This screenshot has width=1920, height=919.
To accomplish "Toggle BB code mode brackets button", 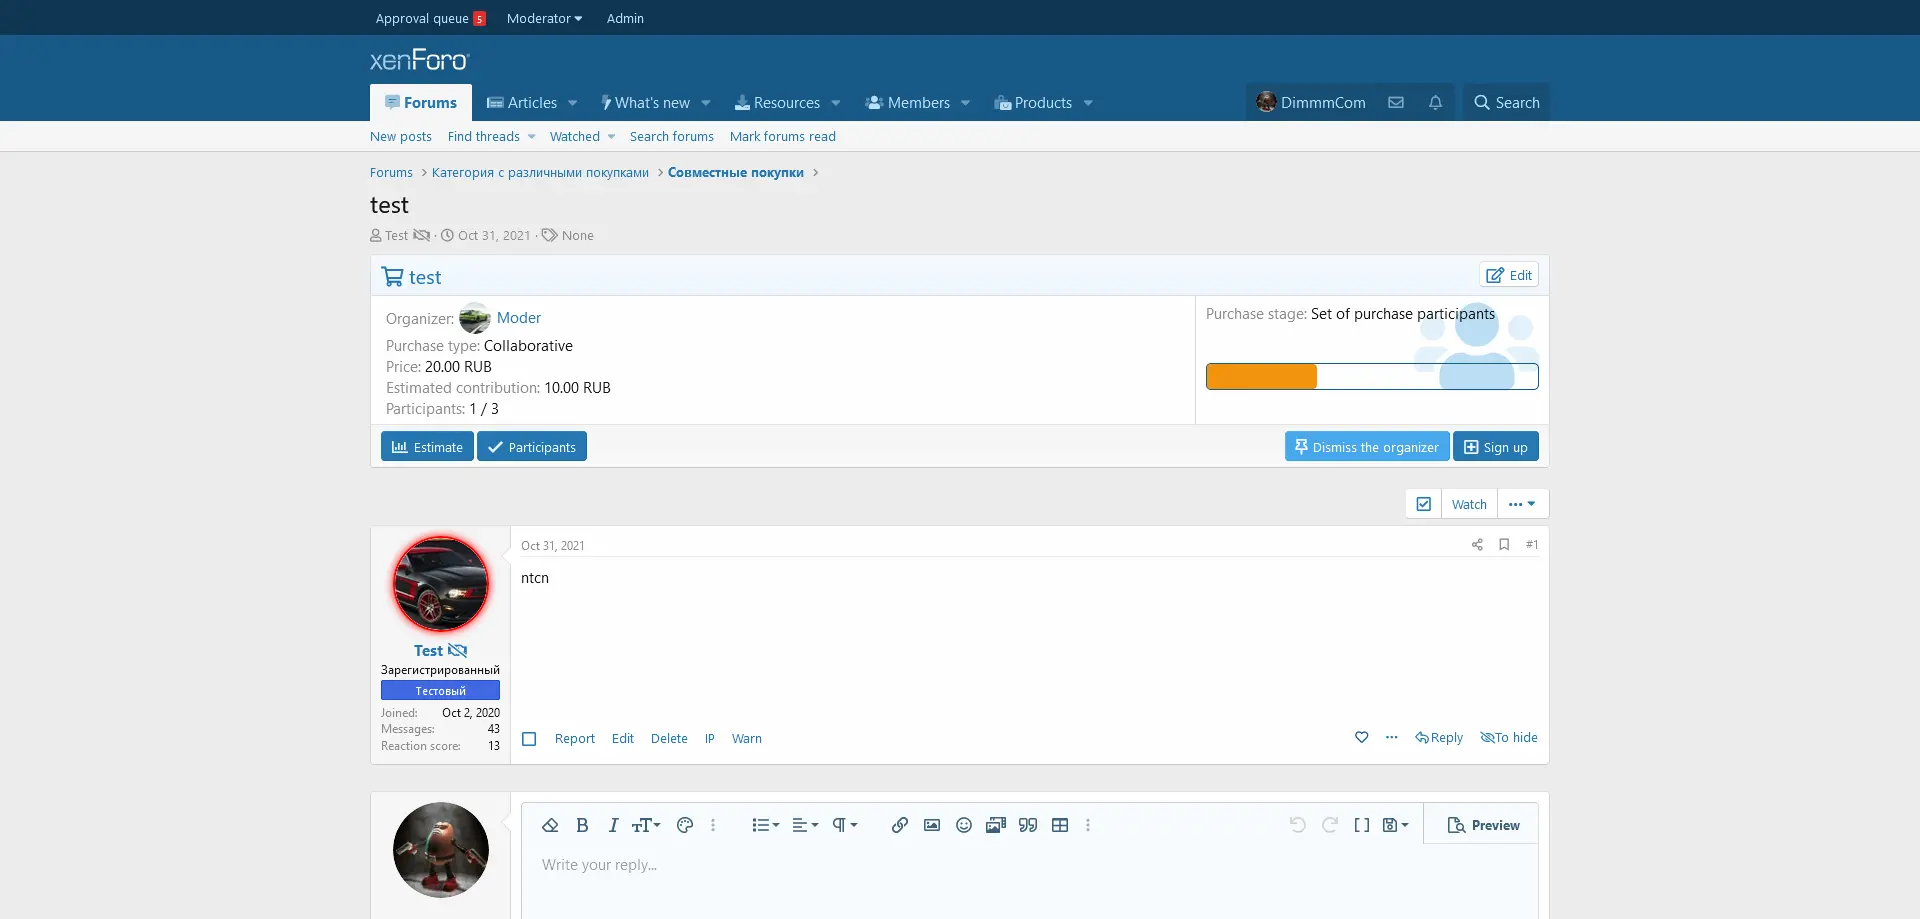I will (x=1362, y=825).
